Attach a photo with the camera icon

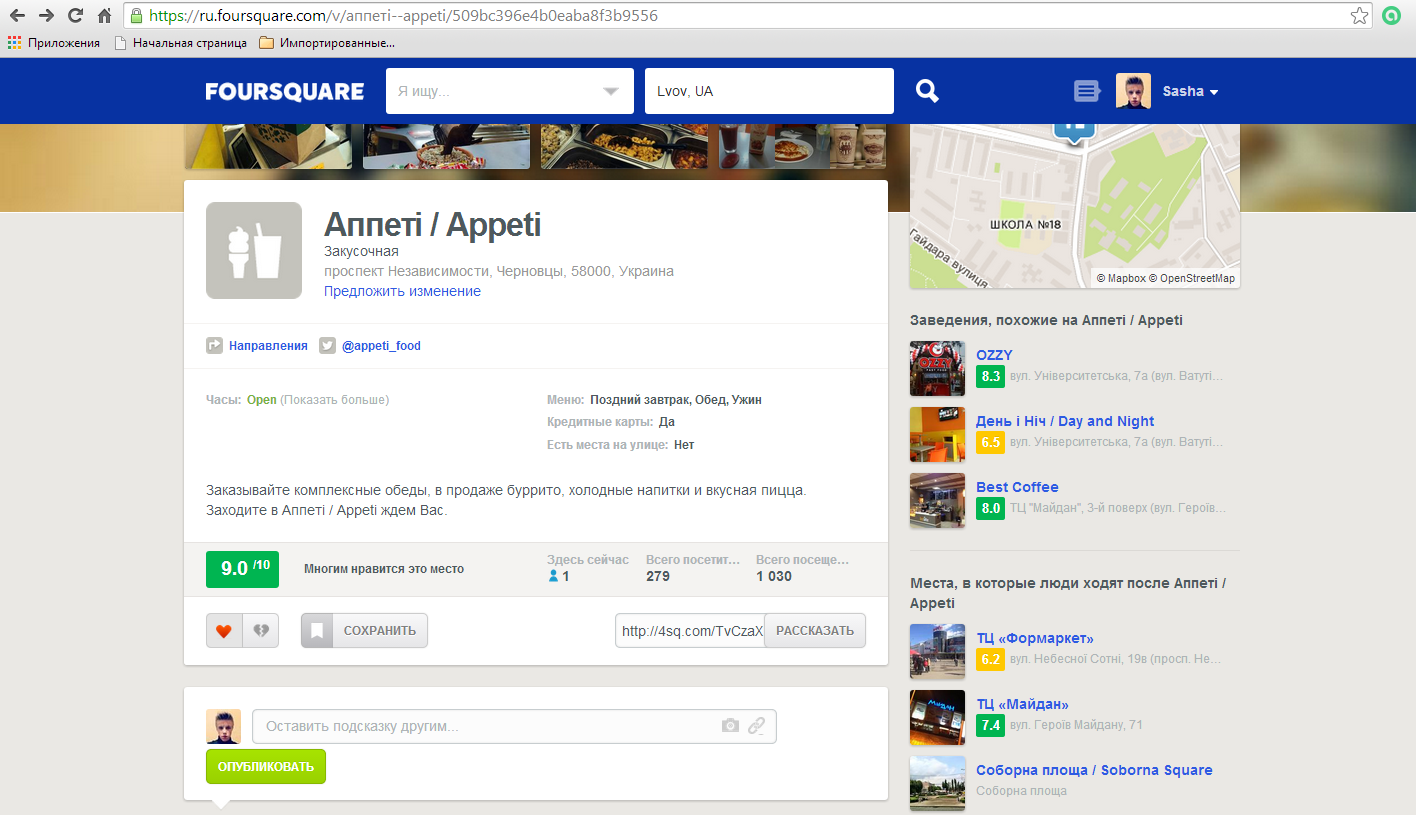click(x=730, y=726)
